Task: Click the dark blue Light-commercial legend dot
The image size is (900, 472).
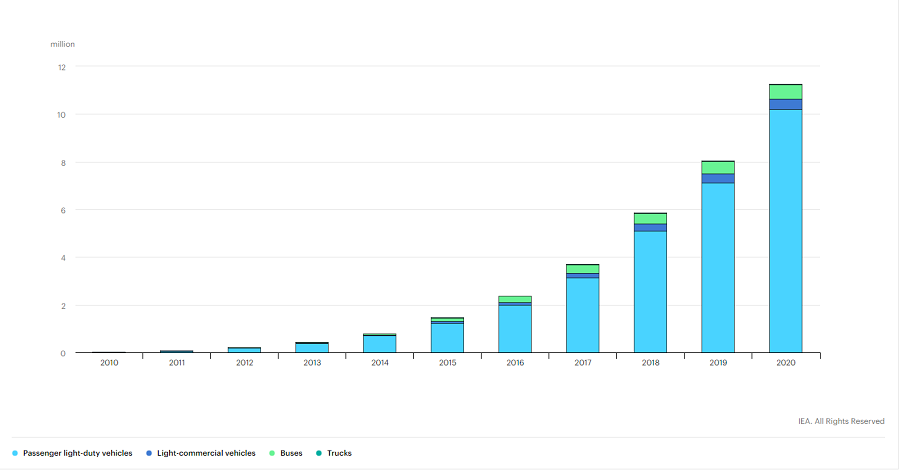Action: (x=147, y=453)
